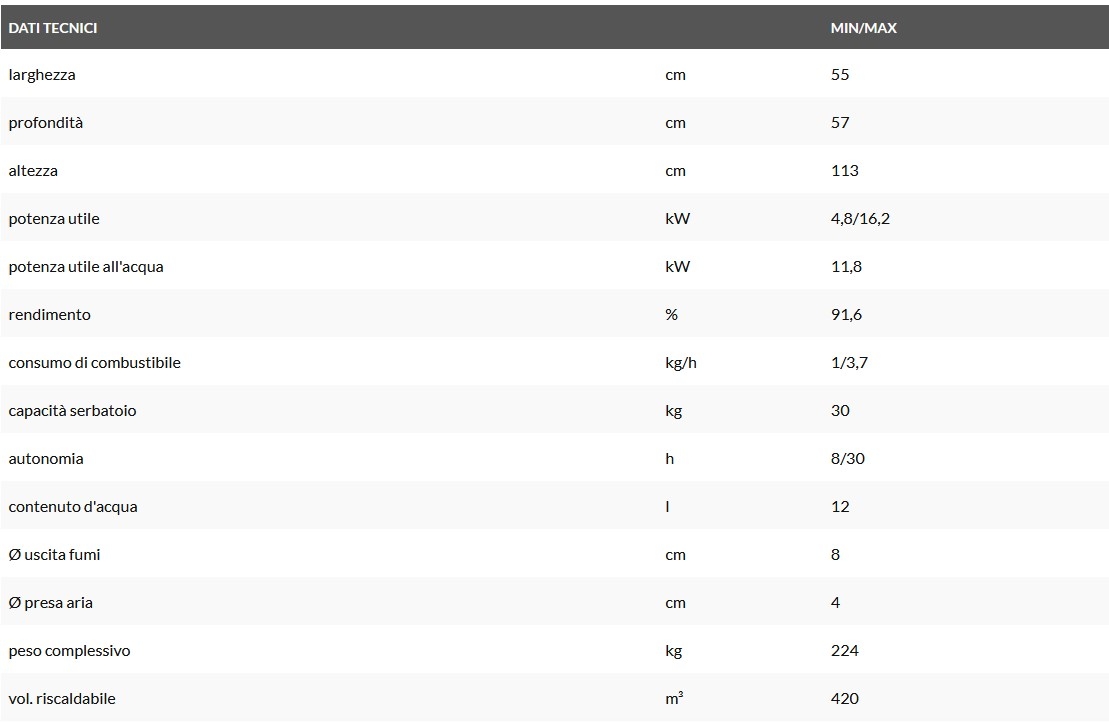Select the Ø uscita fumi label

click(55, 555)
